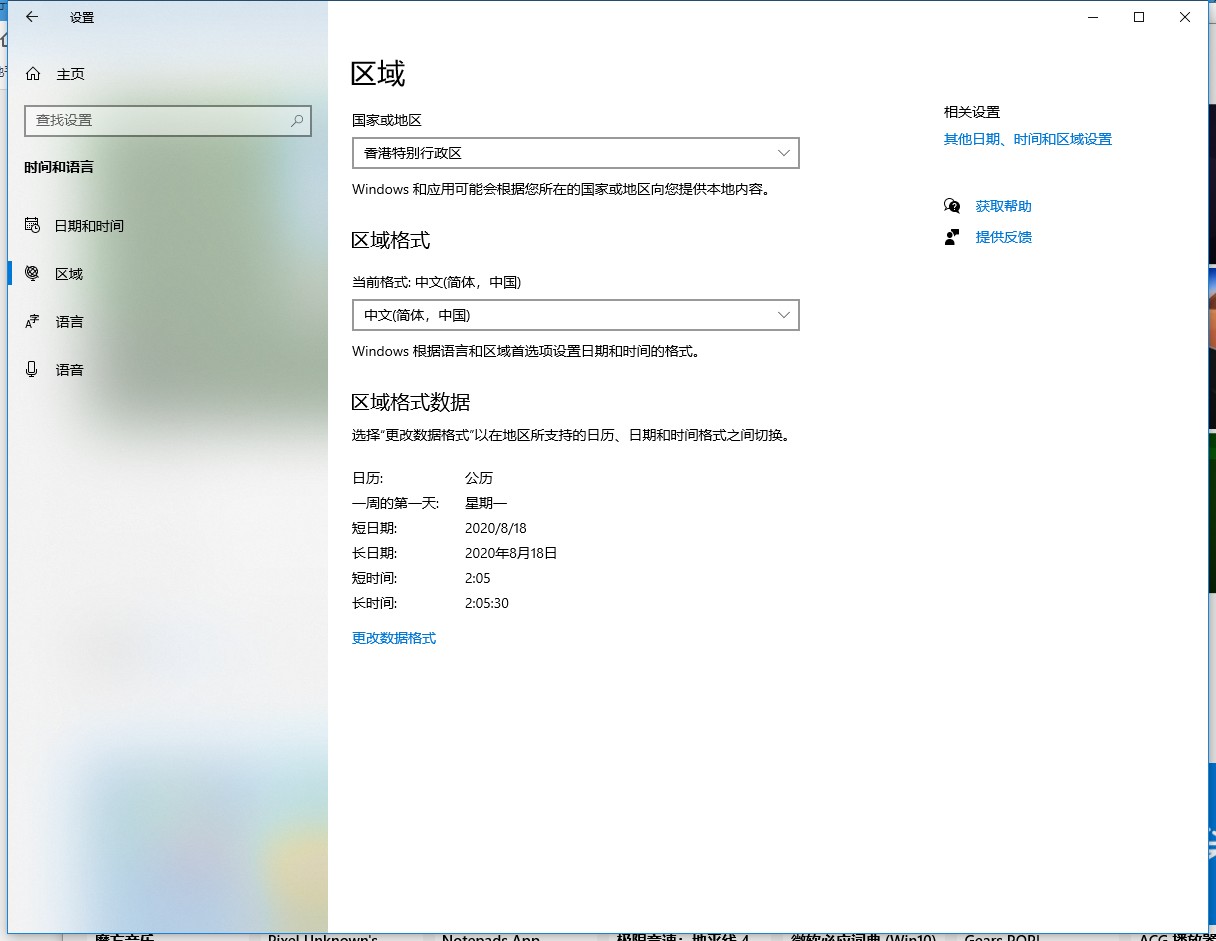This screenshot has width=1216, height=941.
Task: Click the 更改数据格式 link
Action: coord(394,637)
